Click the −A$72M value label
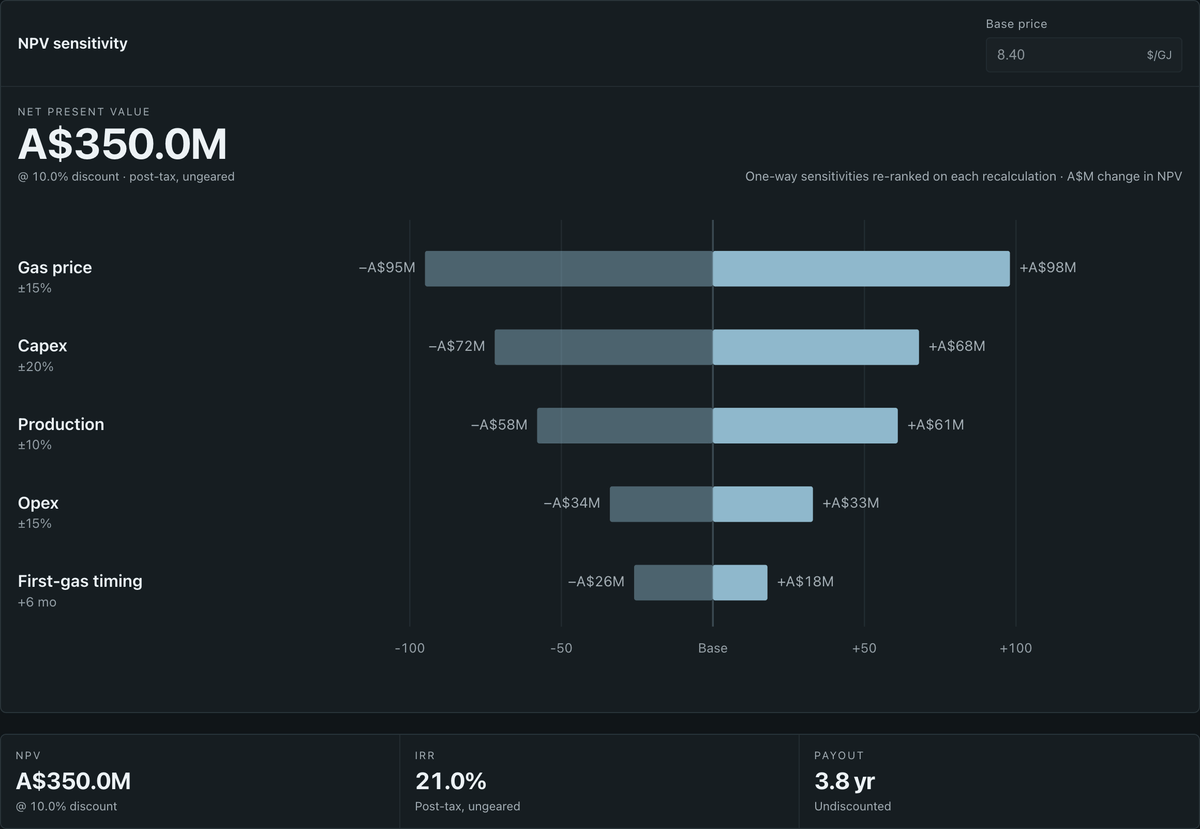 457,347
